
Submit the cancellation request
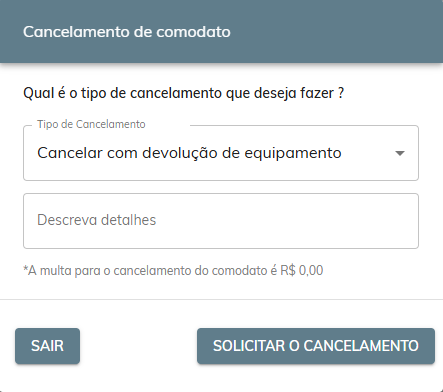(316, 346)
